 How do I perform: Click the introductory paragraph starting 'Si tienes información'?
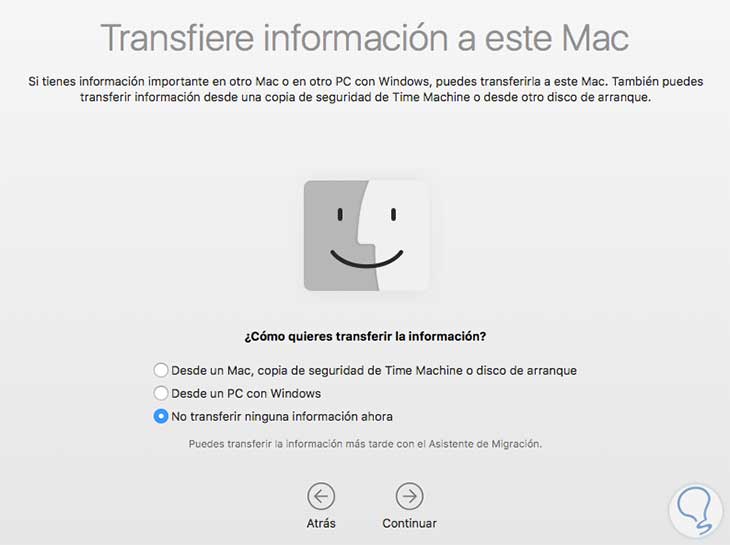point(365,89)
